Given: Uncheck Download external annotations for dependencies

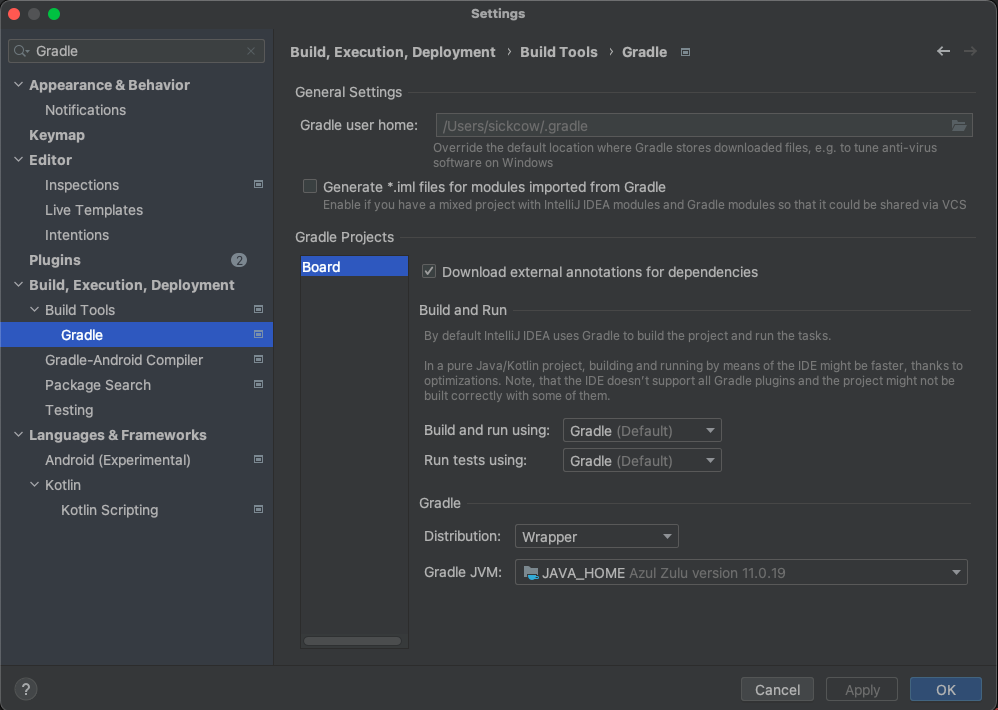Looking at the screenshot, I should pyautogui.click(x=429, y=272).
